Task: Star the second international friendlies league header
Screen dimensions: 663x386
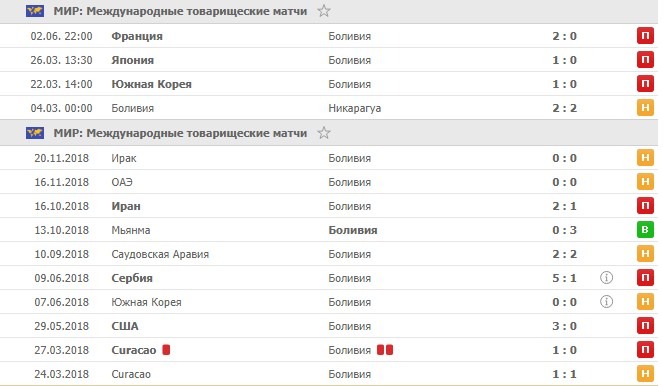Action: tap(324, 133)
